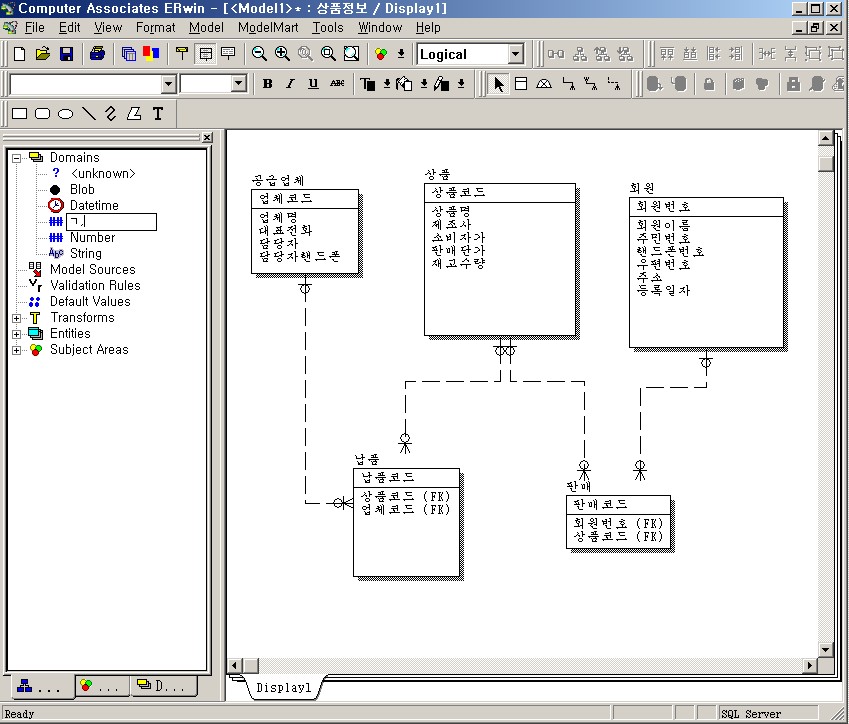
Task: Click the text color swatch icon
Action: click(368, 84)
